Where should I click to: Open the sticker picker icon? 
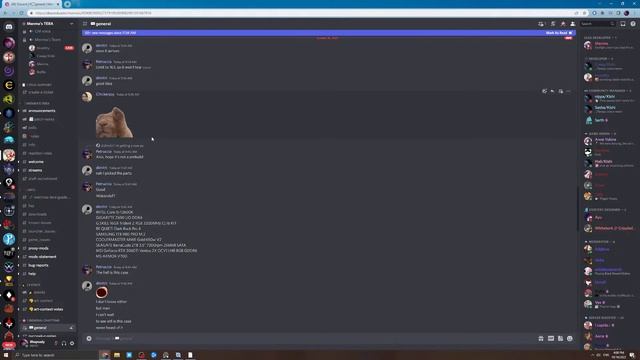(560, 338)
